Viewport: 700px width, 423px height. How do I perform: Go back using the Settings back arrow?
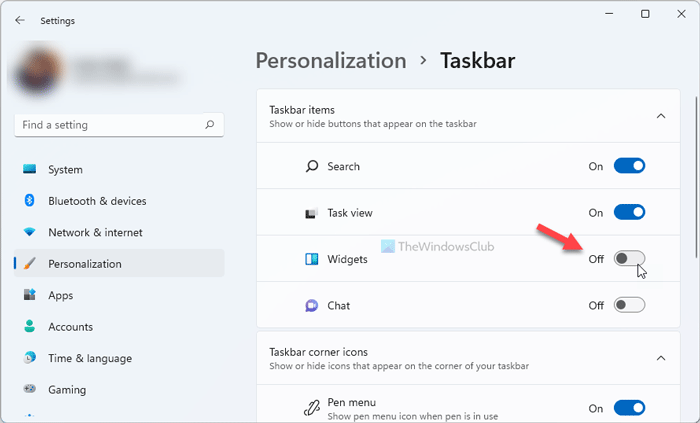click(20, 19)
